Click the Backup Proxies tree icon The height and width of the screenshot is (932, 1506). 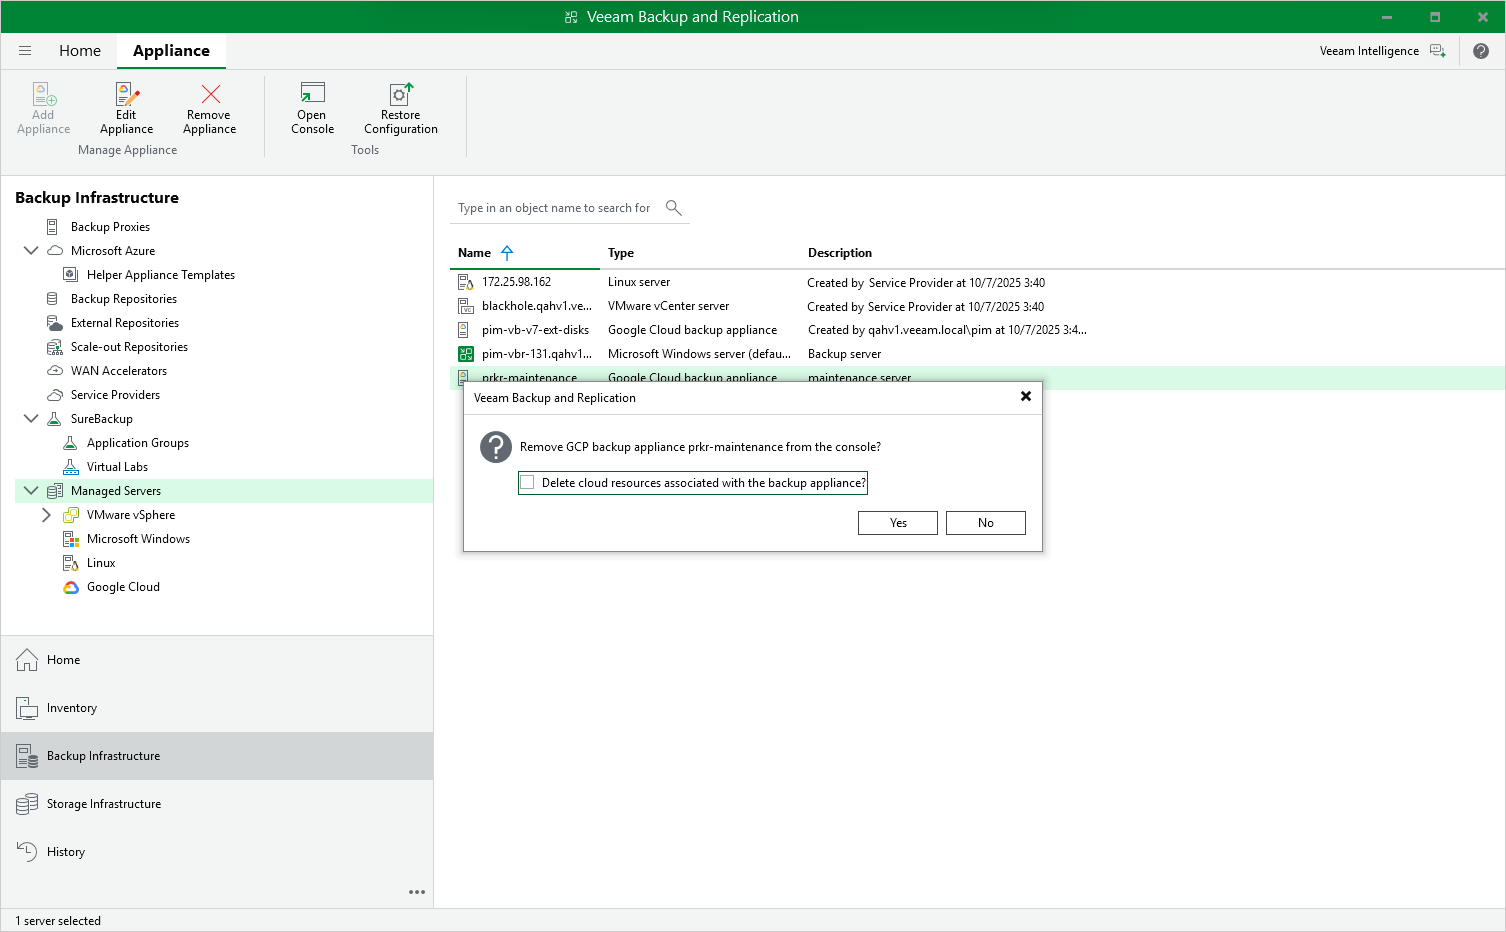(53, 227)
